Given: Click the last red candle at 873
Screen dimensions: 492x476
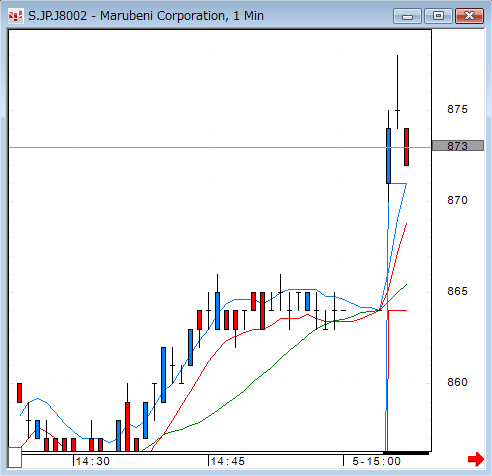Looking at the screenshot, I should (x=406, y=147).
